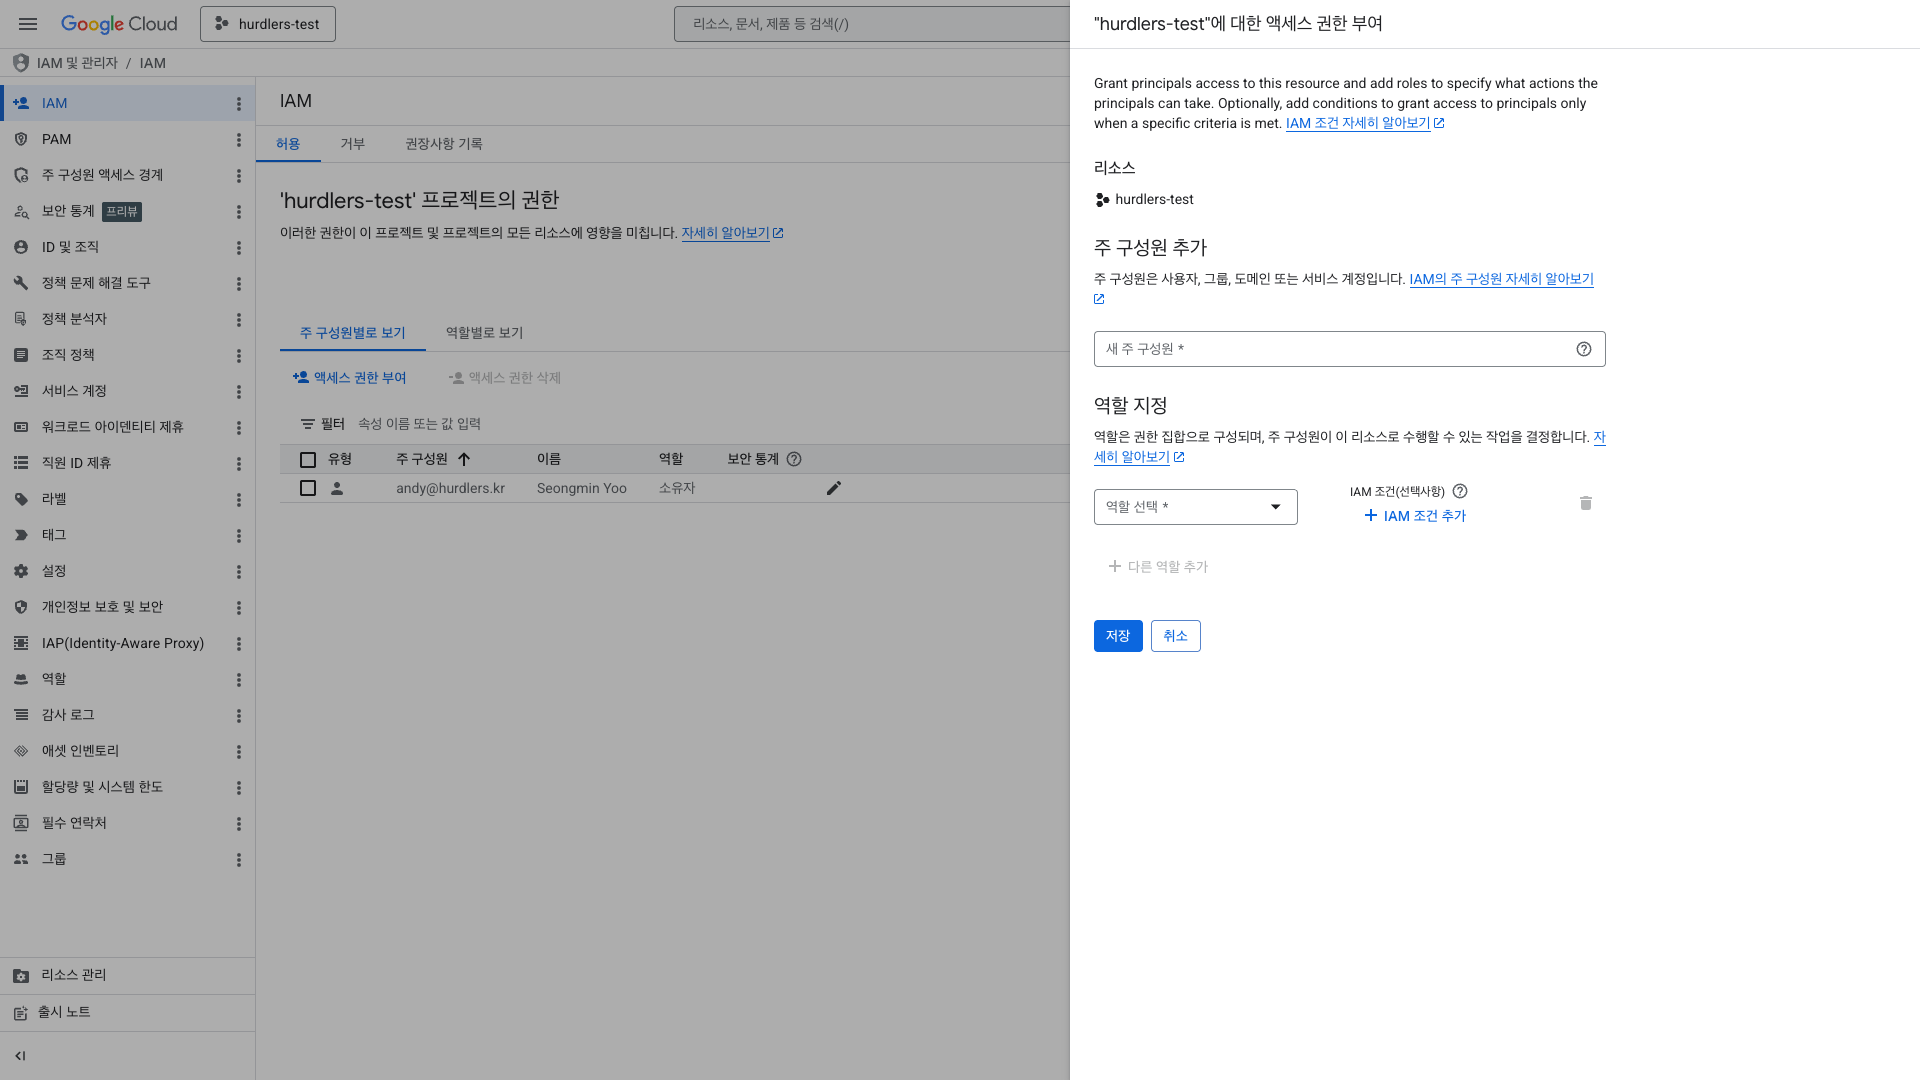The width and height of the screenshot is (1920, 1080).
Task: Switch to the 권장사항 기록 tab
Action: point(444,144)
